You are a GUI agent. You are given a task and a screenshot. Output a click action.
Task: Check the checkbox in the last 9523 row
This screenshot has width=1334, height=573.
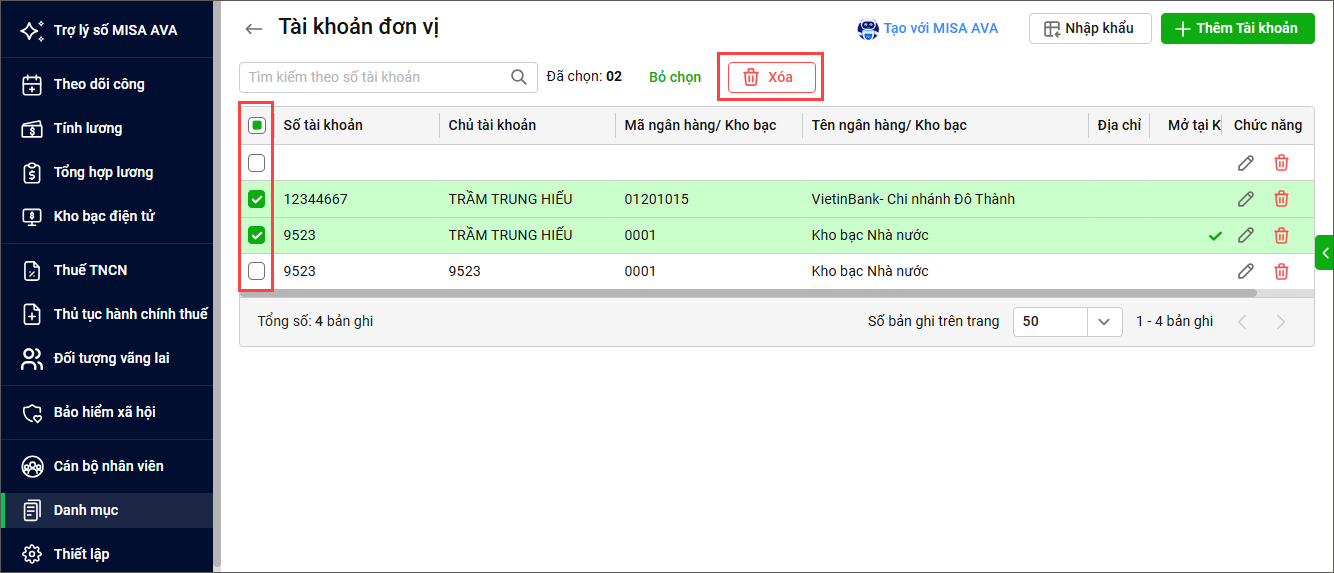click(x=257, y=271)
